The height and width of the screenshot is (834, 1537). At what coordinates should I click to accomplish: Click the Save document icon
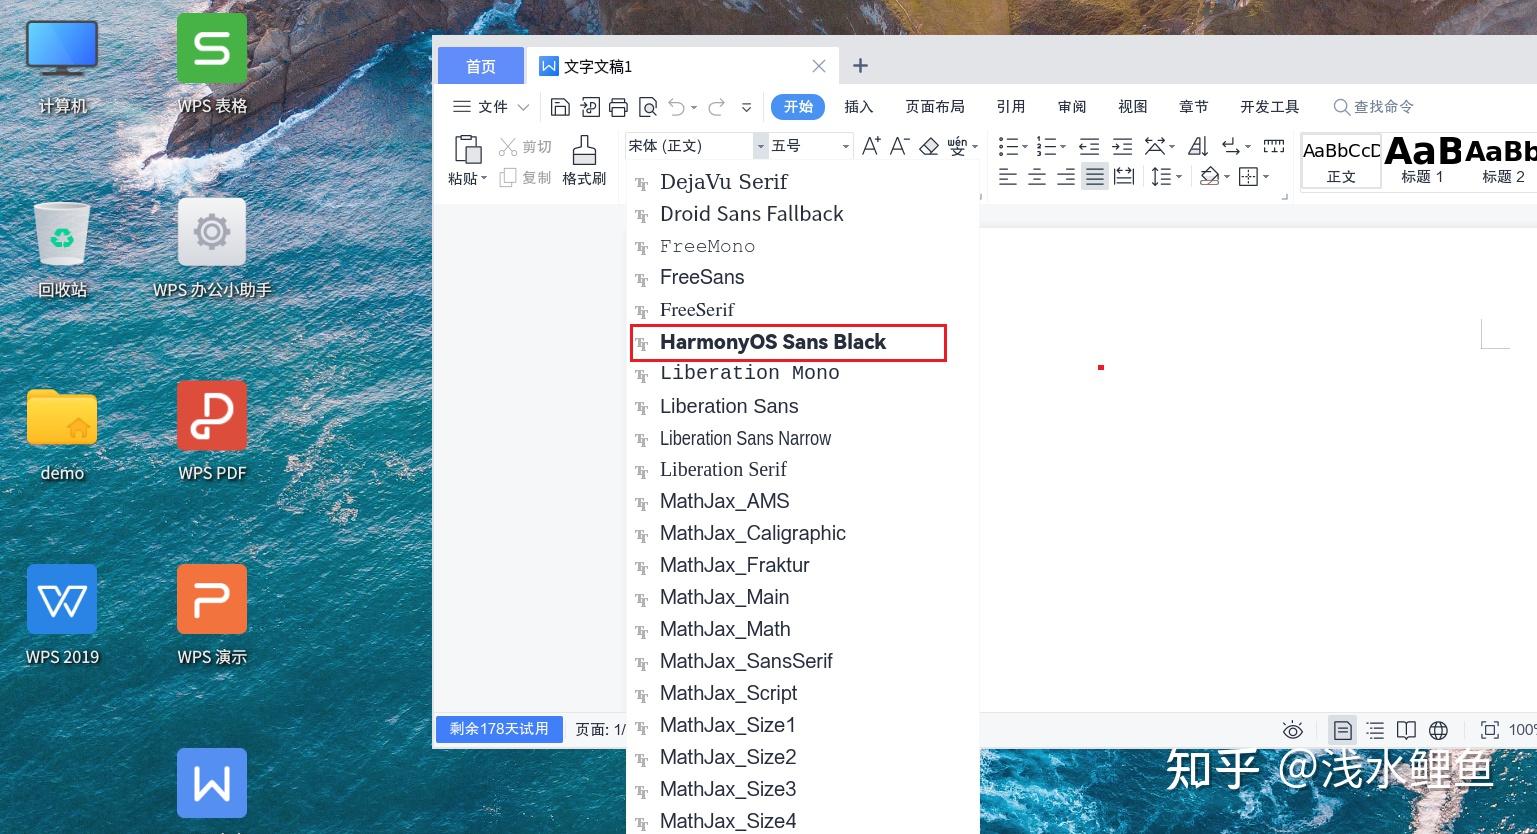point(560,107)
